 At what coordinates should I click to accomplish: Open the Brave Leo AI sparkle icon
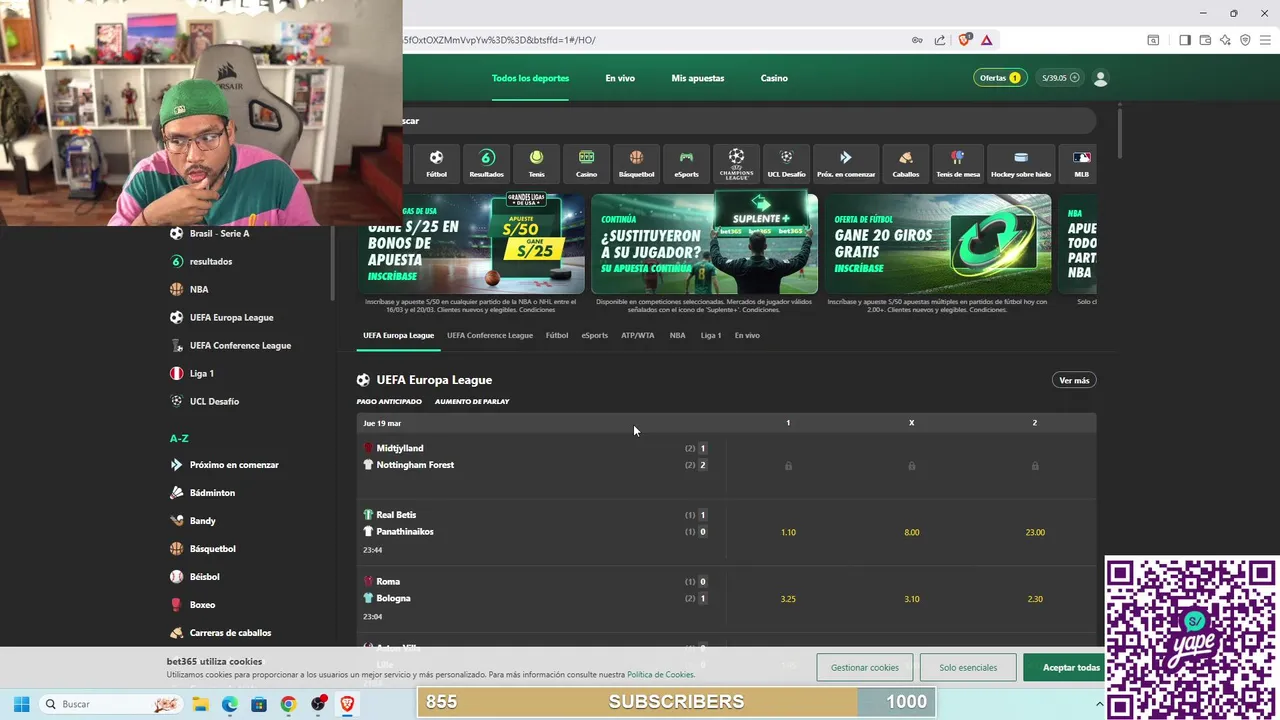point(1225,40)
